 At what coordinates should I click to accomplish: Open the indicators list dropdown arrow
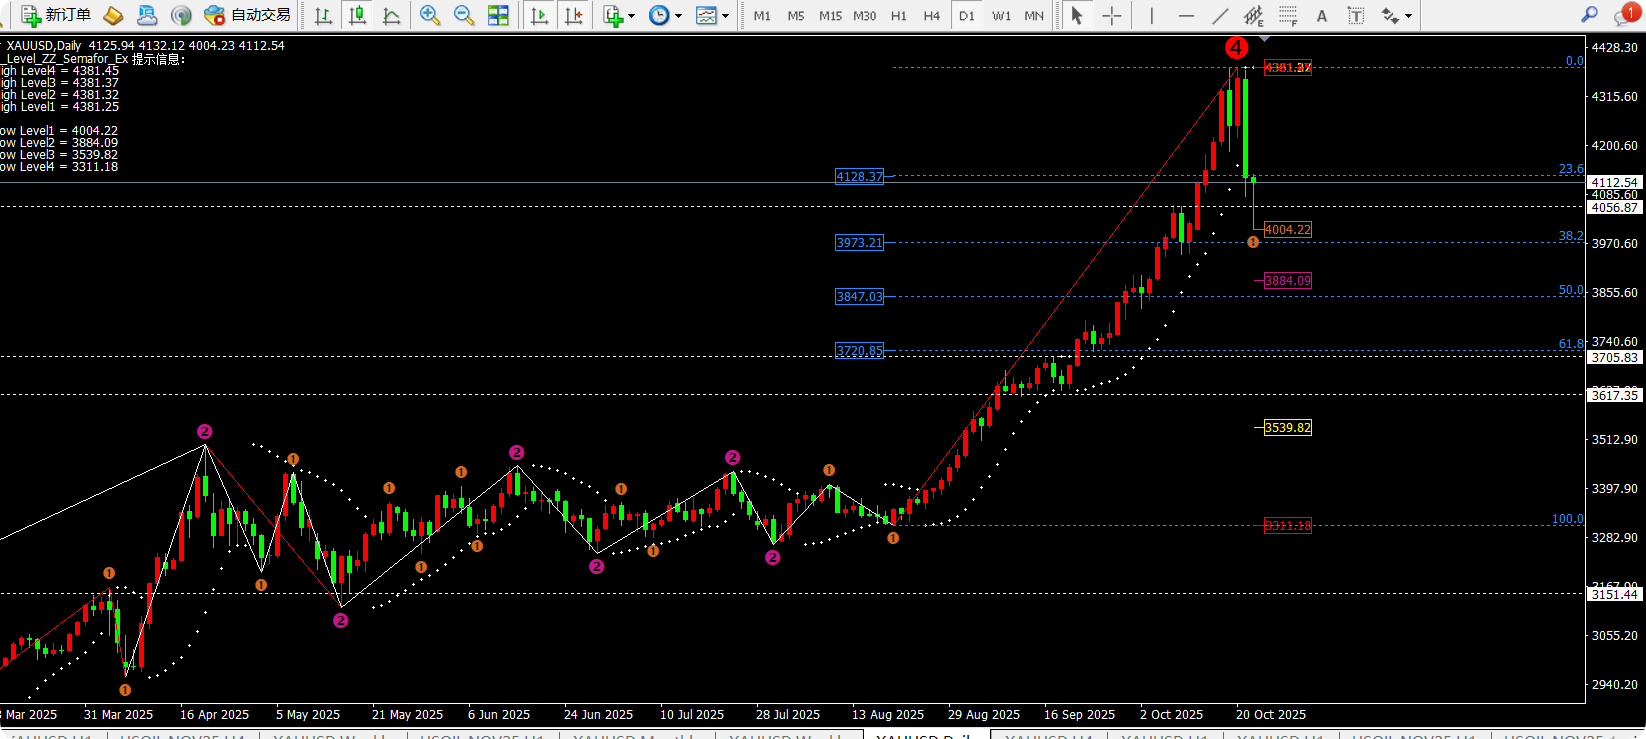click(631, 16)
